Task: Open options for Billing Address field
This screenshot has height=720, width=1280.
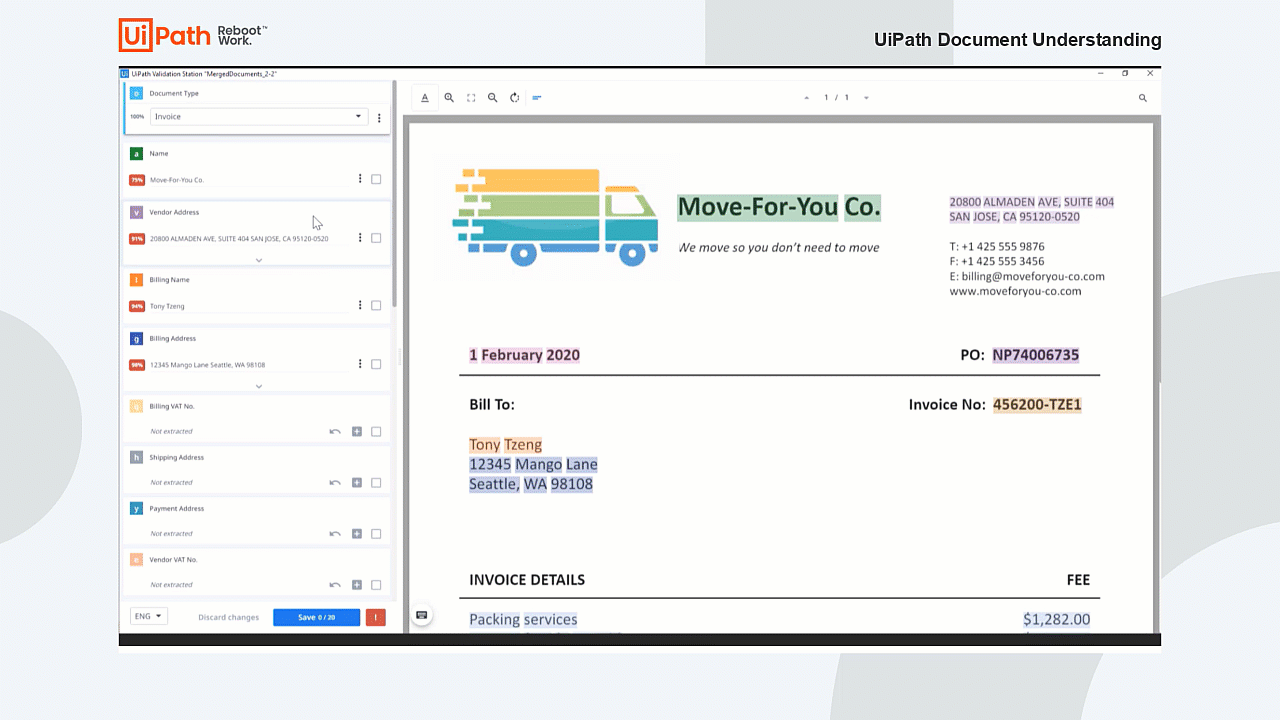Action: point(360,364)
